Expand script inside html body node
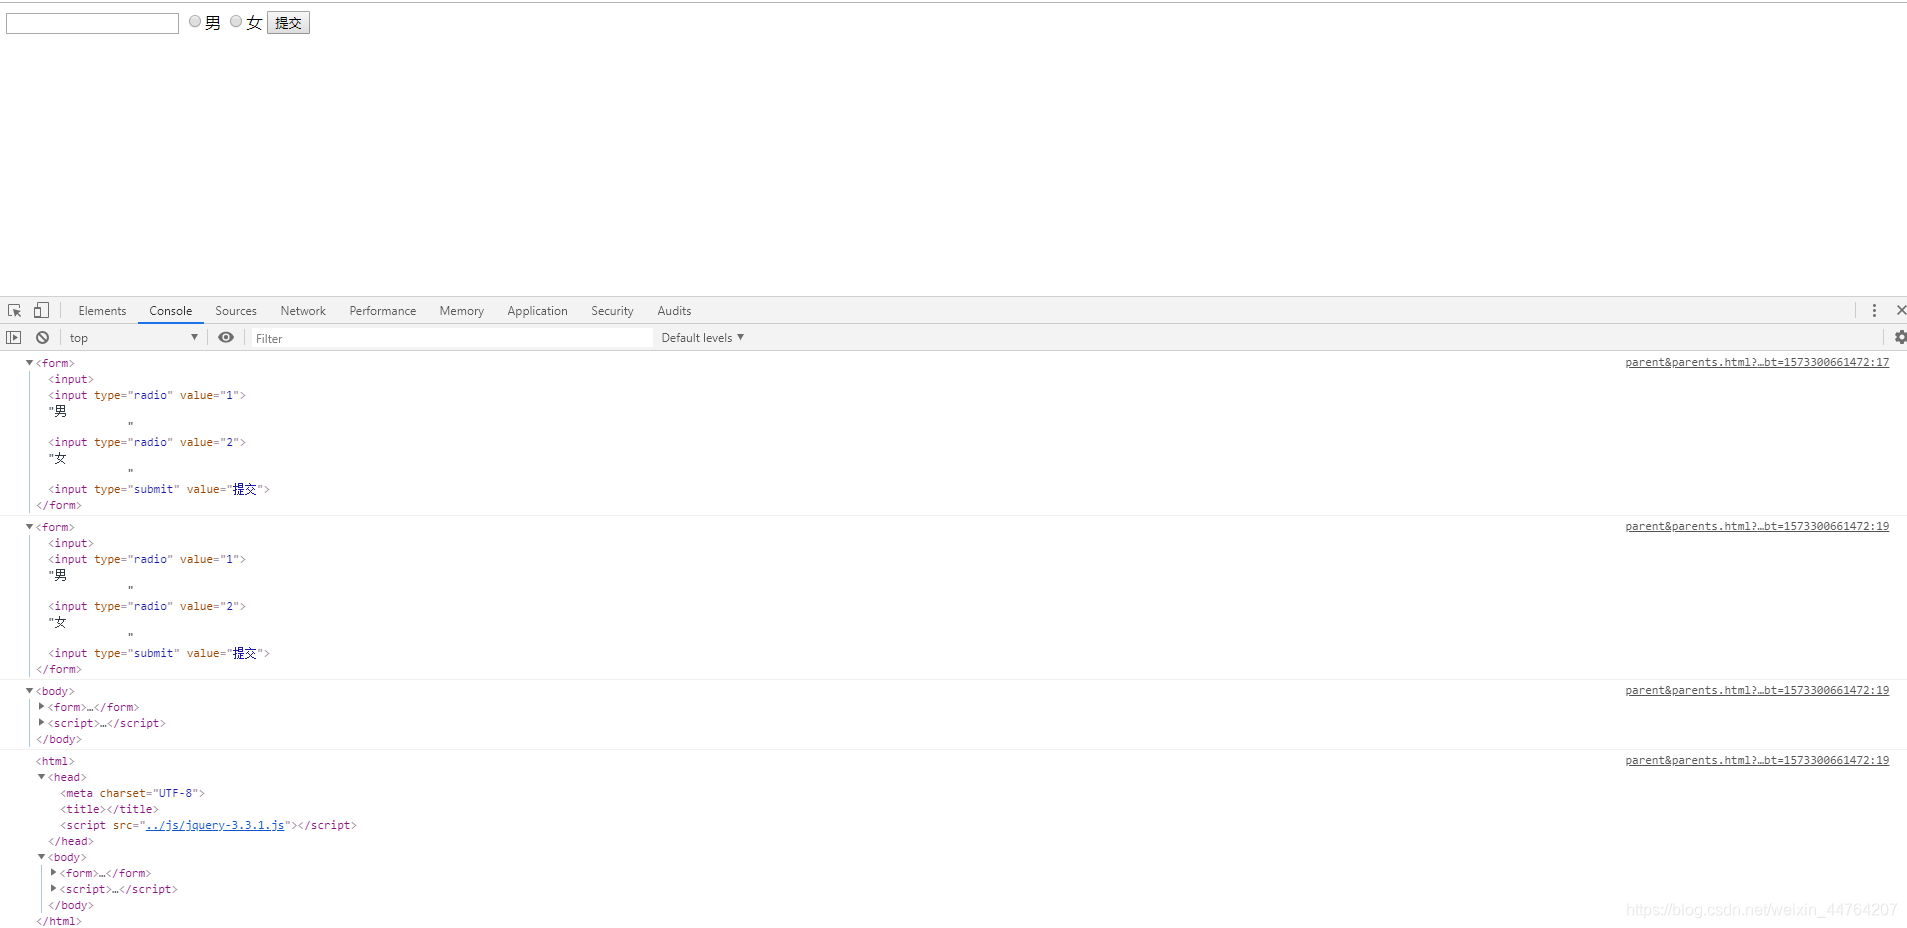 click(x=53, y=889)
